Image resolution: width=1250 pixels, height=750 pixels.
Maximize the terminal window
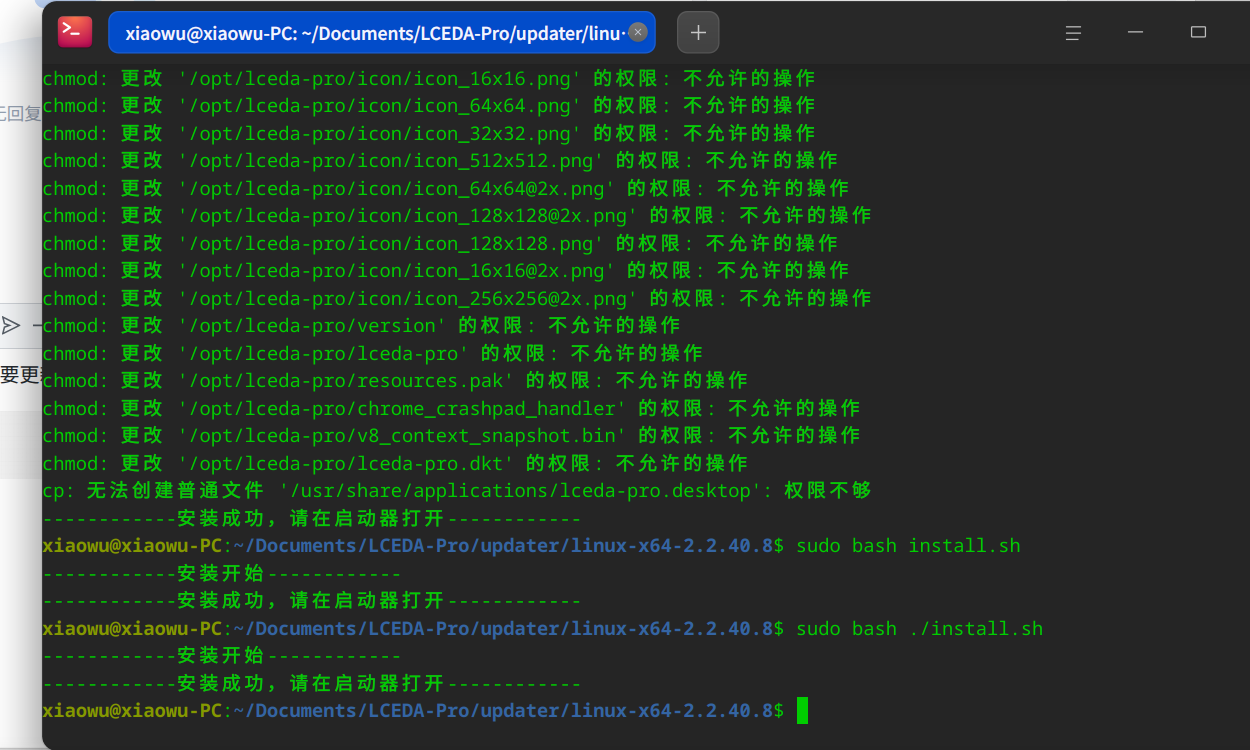1198,32
